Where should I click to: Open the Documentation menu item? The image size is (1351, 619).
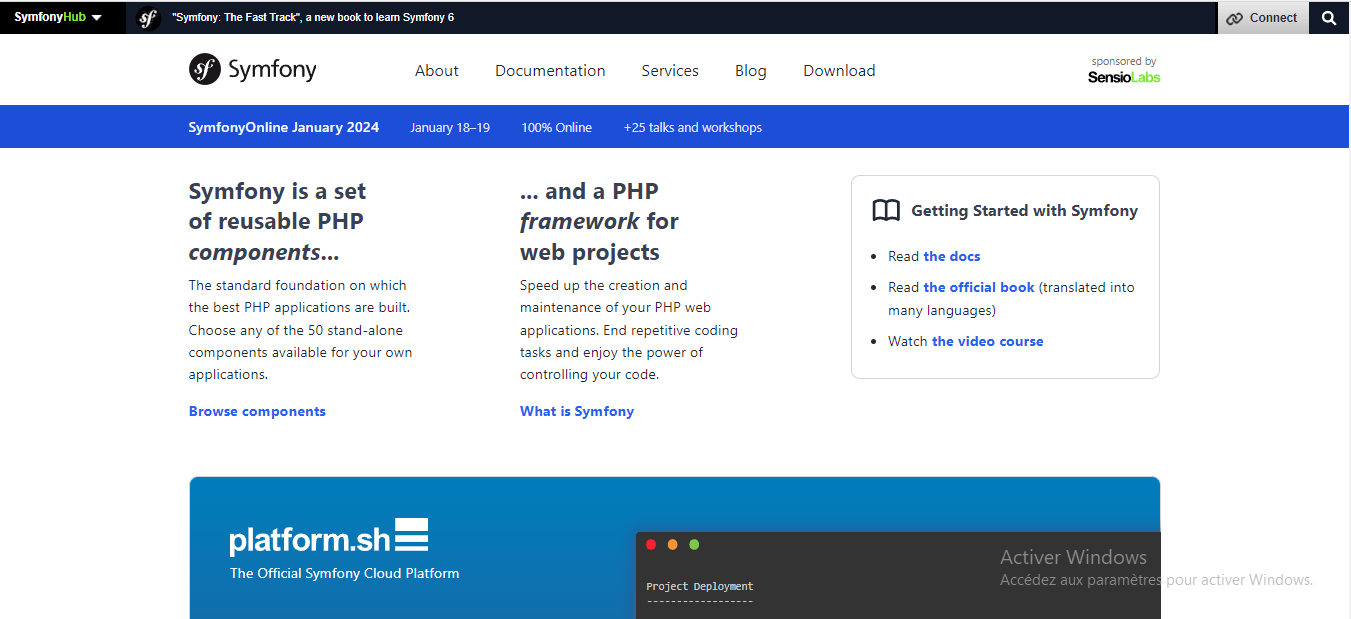click(550, 71)
